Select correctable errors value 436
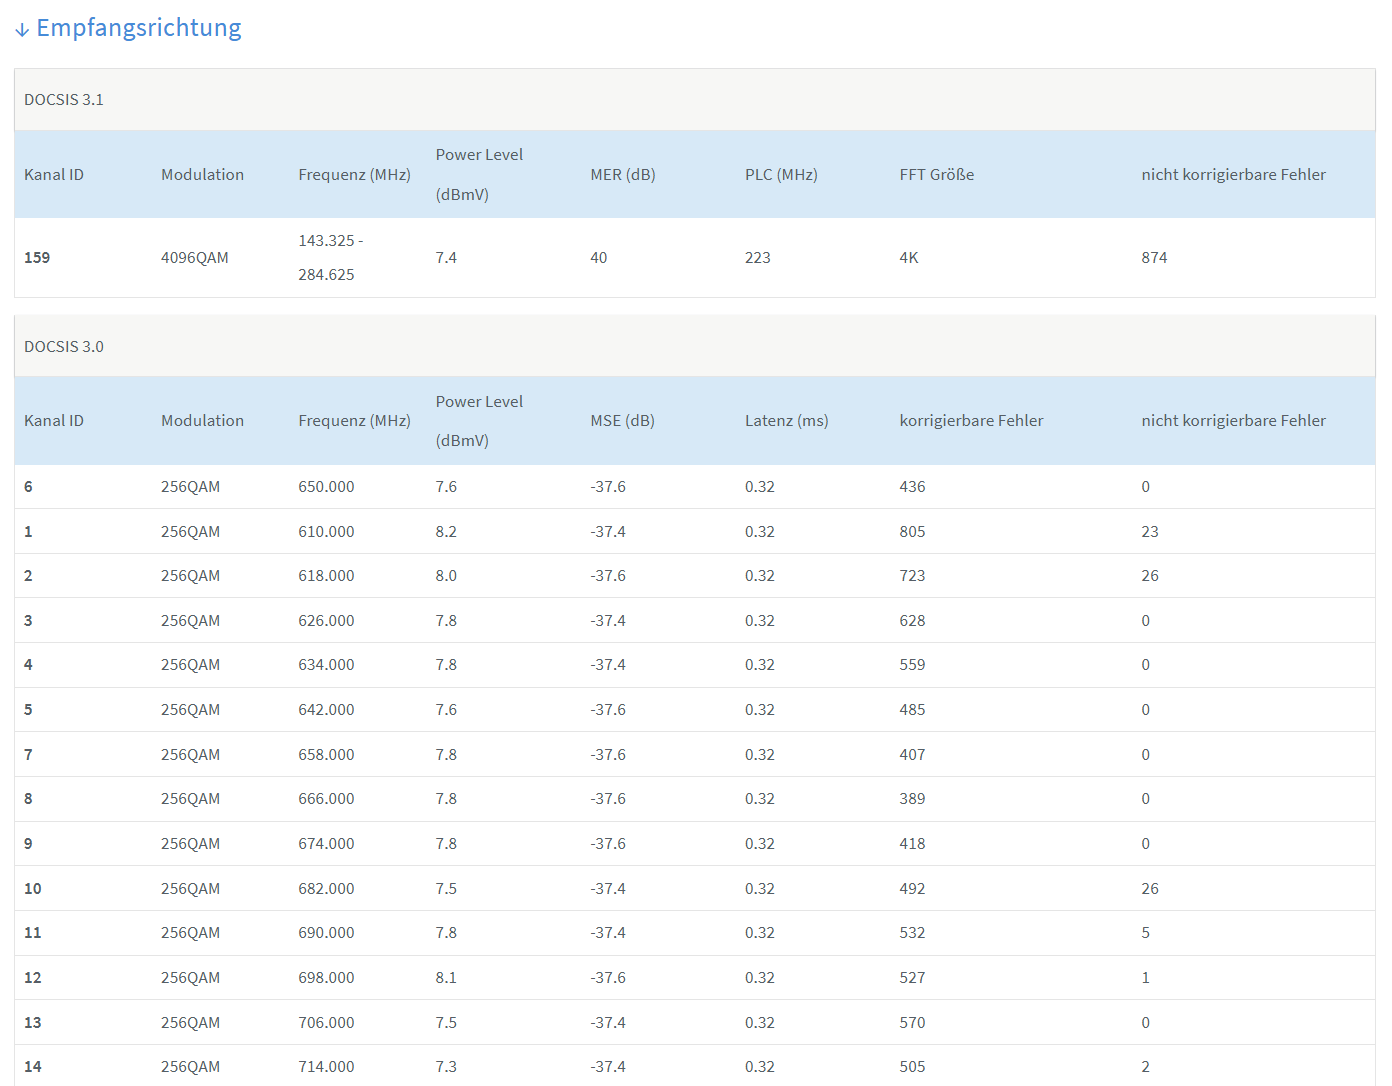 (x=912, y=487)
